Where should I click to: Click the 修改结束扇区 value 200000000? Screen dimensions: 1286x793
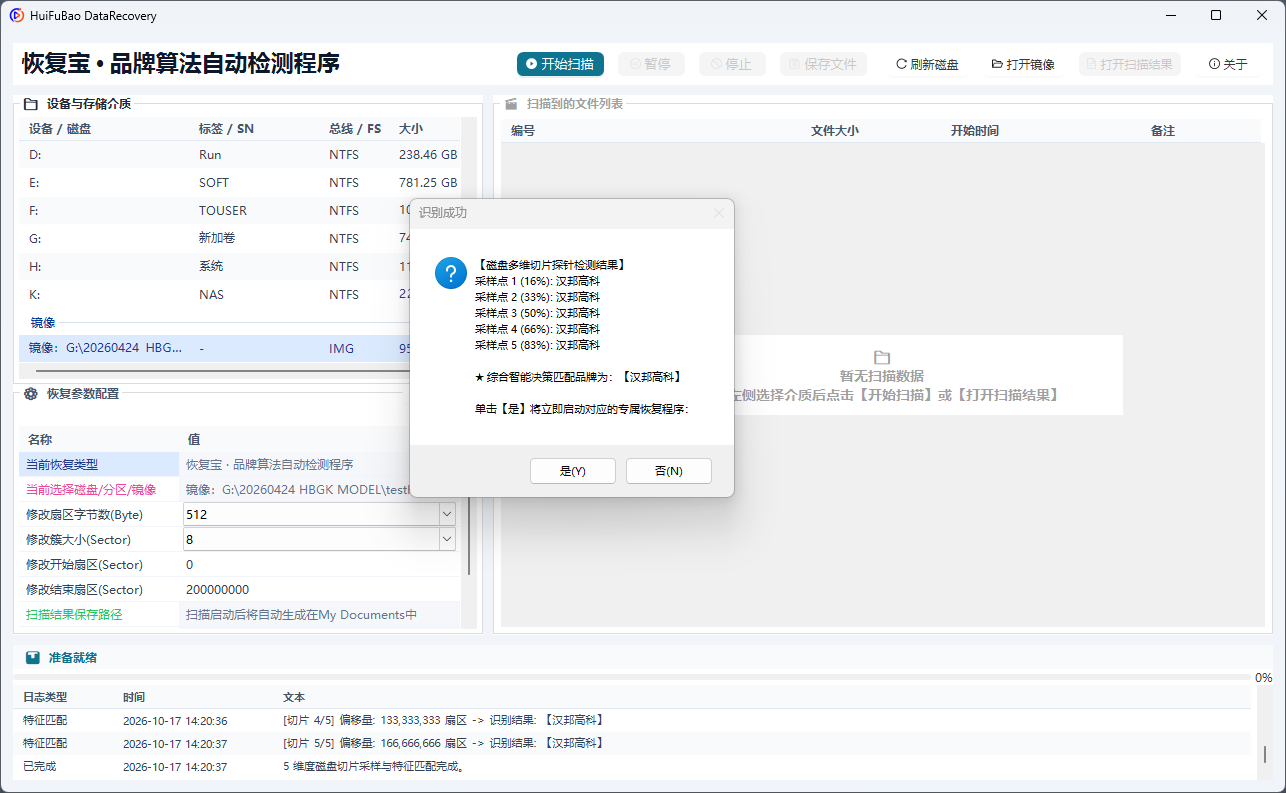pos(217,590)
